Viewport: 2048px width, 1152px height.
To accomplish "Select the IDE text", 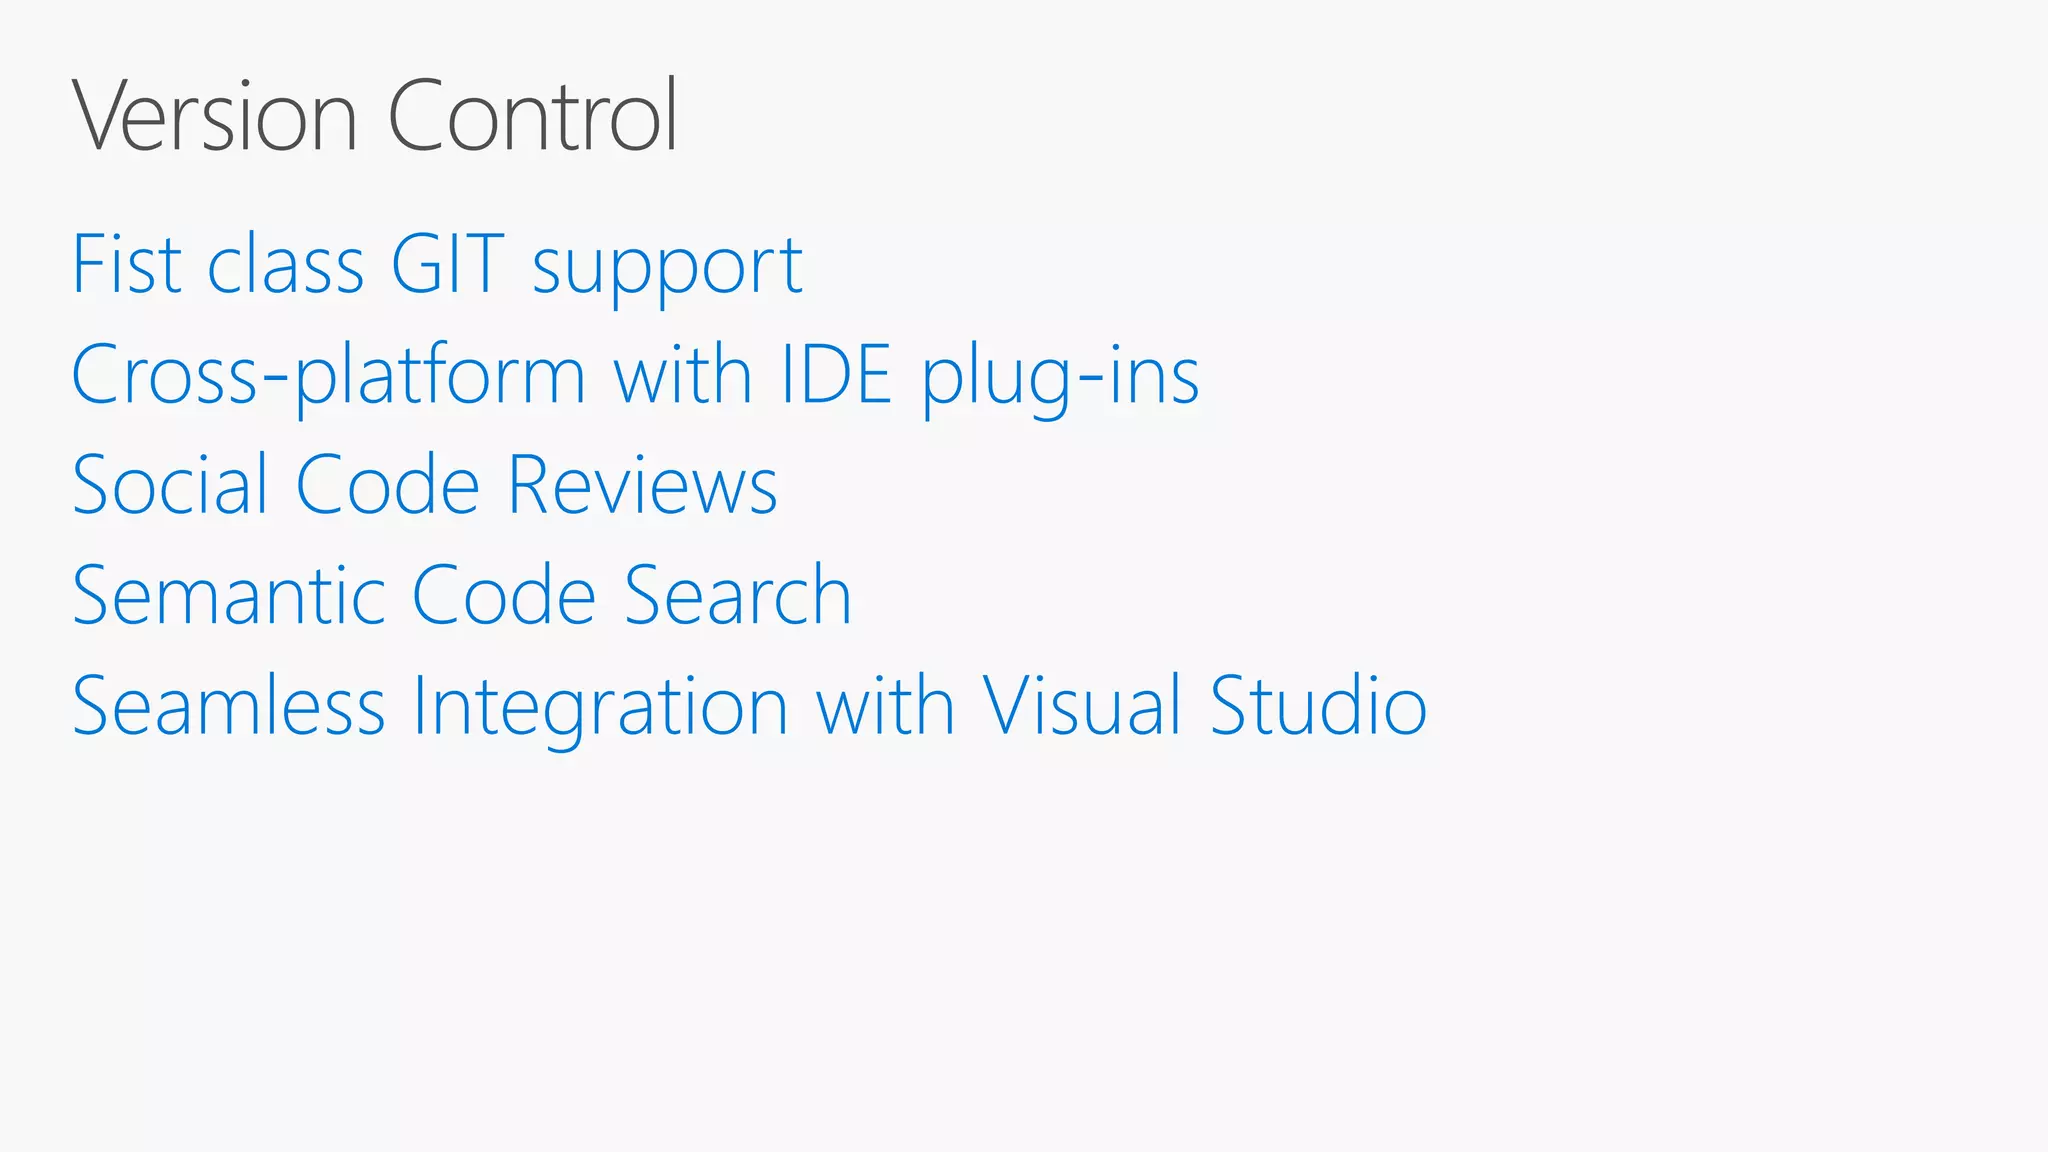I will tap(836, 375).
